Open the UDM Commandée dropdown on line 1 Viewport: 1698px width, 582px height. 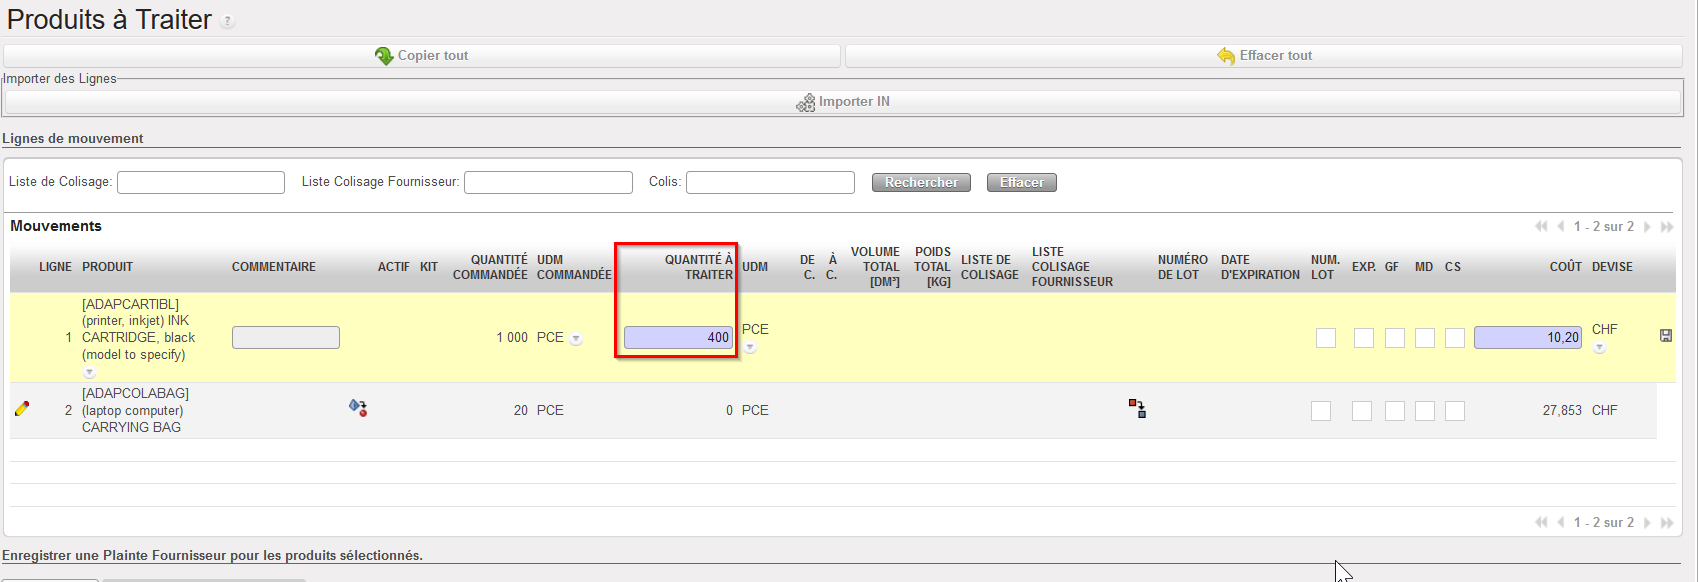(576, 339)
